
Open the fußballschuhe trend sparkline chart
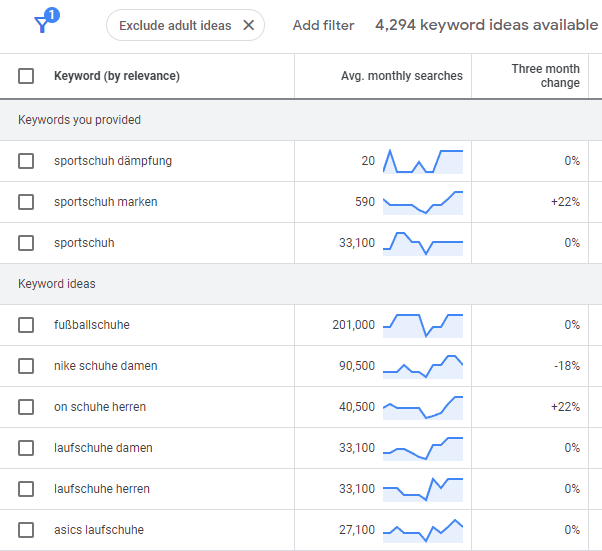tap(423, 325)
